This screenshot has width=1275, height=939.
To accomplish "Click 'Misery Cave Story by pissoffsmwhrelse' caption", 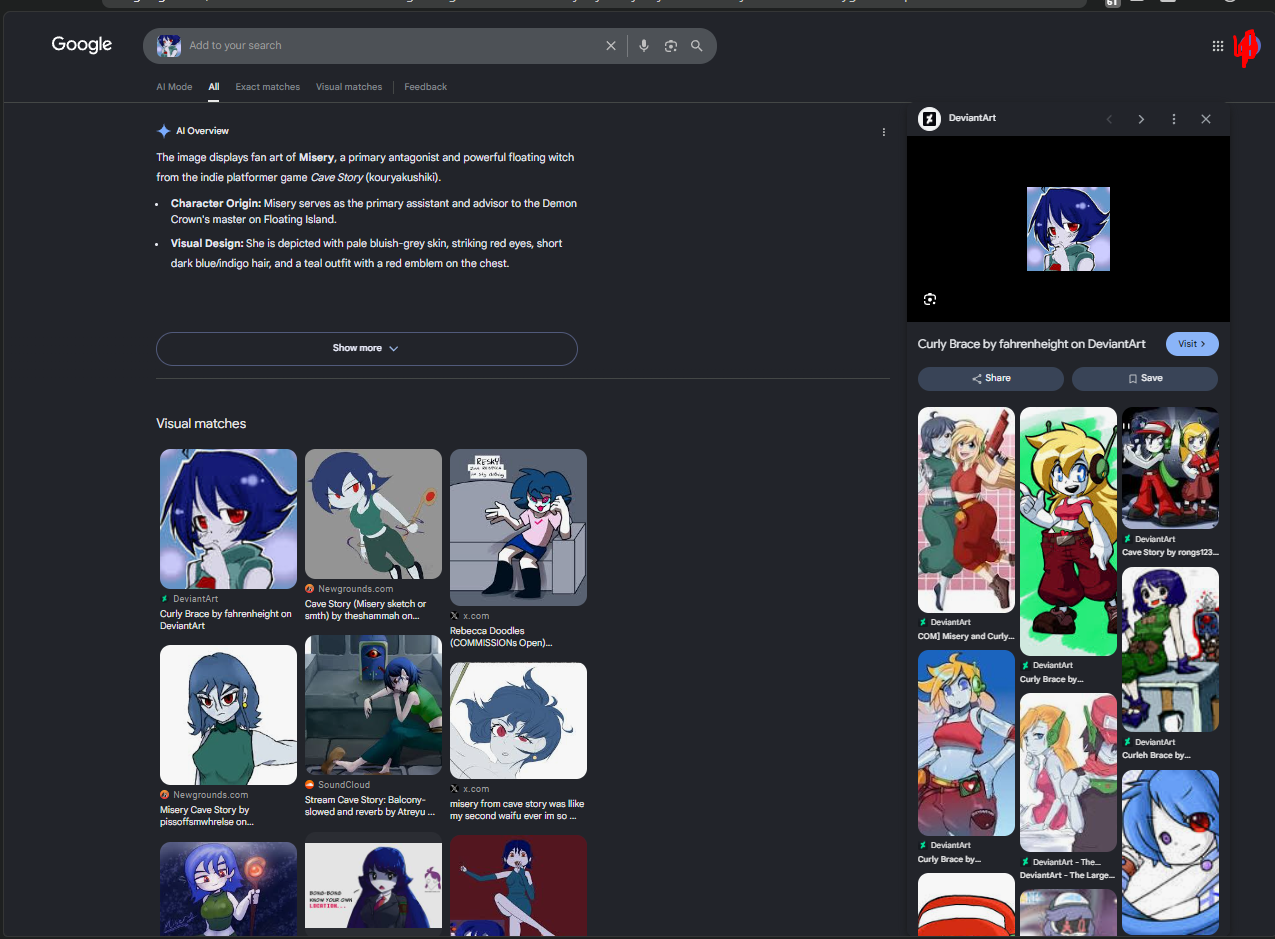I will click(207, 816).
